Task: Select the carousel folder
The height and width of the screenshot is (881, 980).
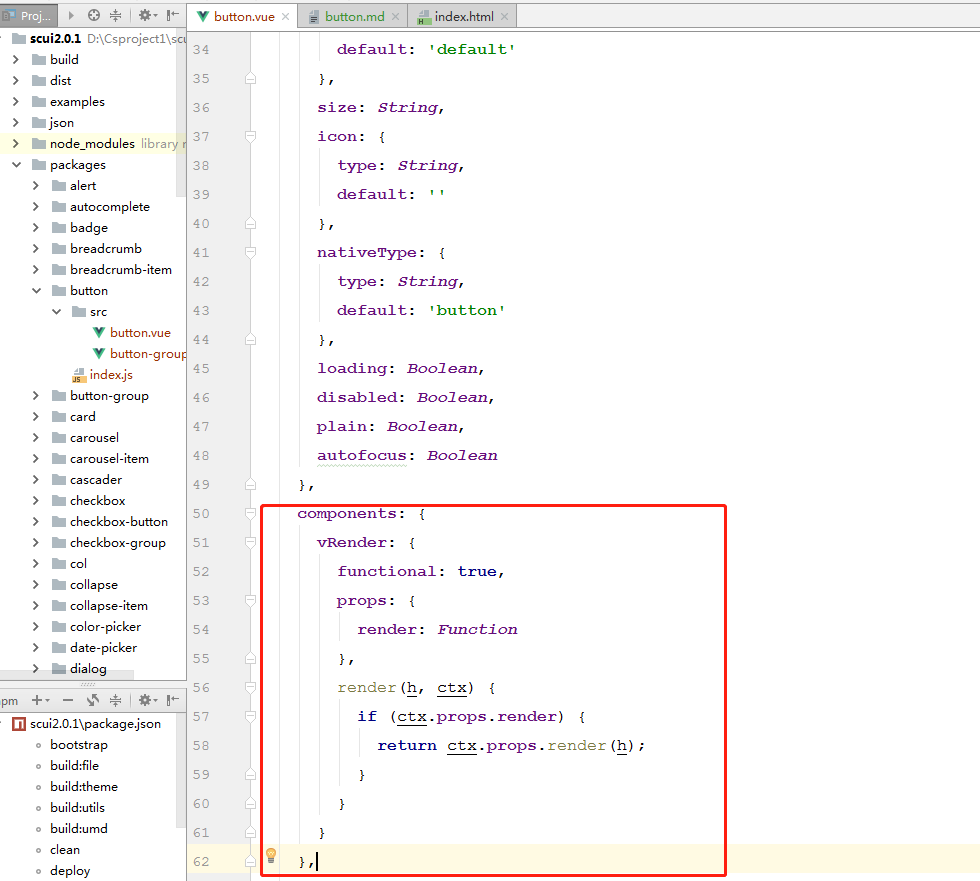Action: pyautogui.click(x=94, y=437)
